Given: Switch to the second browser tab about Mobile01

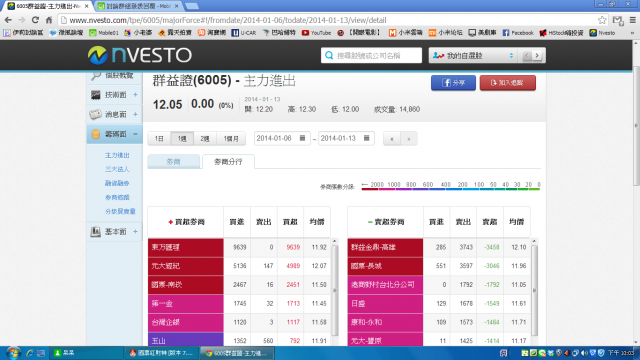Looking at the screenshot, I should [138, 6].
